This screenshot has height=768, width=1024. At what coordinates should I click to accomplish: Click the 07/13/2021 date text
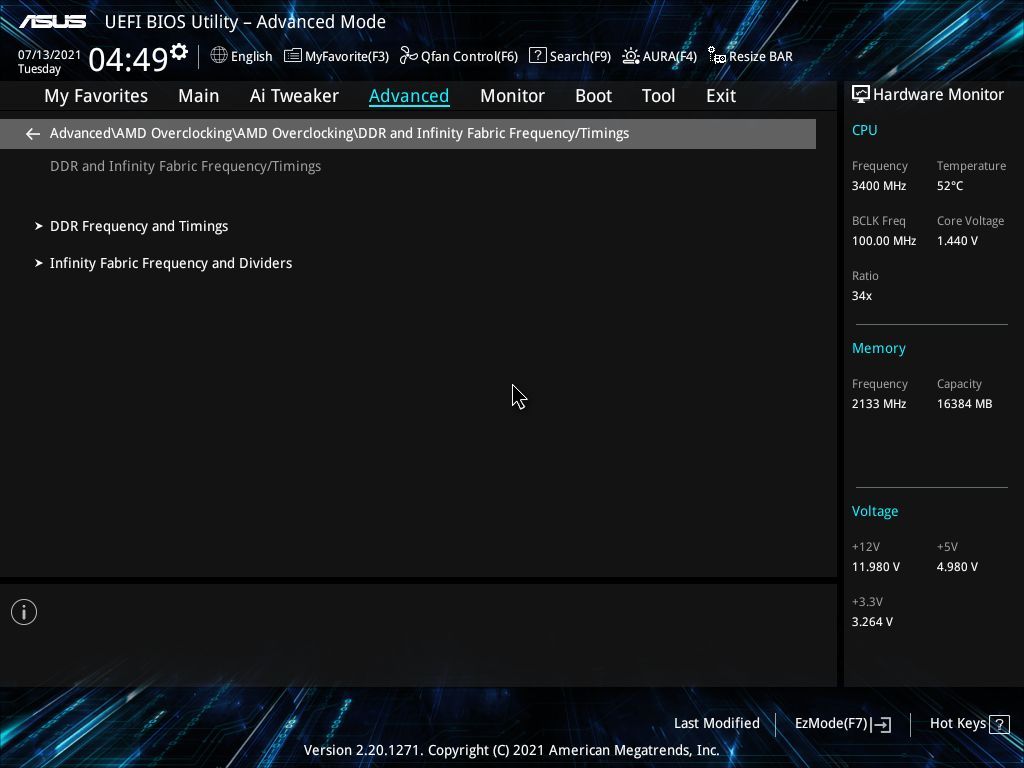[x=49, y=55]
